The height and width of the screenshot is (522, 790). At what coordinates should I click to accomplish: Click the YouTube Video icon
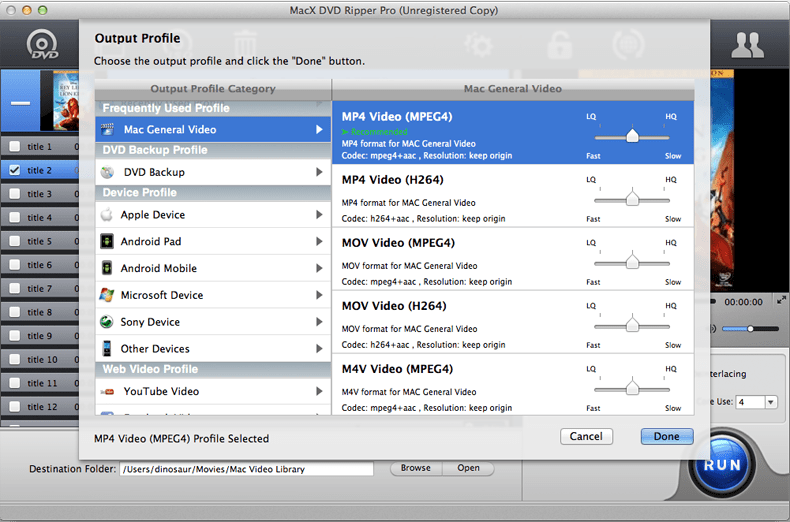click(x=107, y=392)
